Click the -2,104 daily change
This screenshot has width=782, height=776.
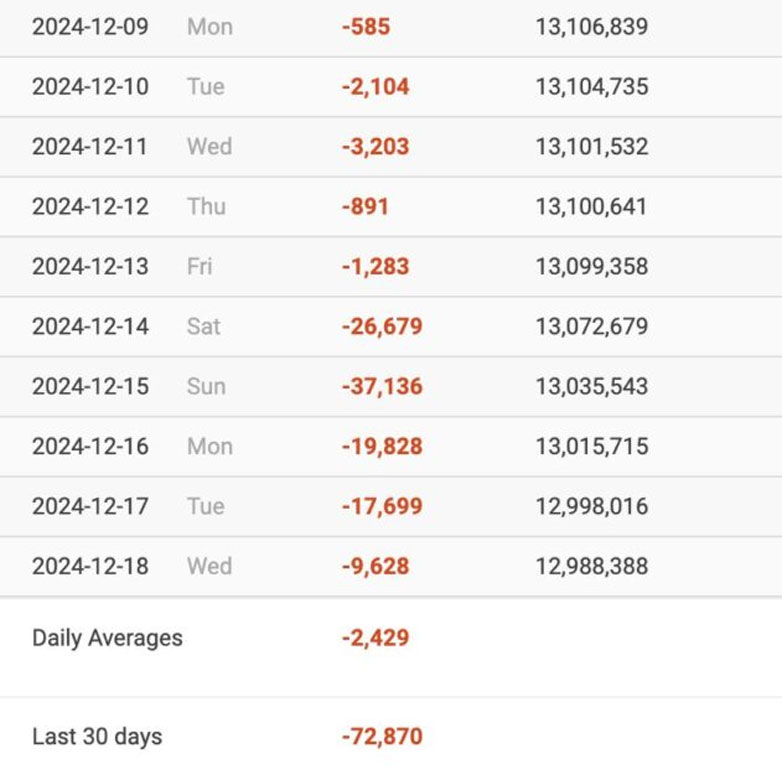(375, 86)
